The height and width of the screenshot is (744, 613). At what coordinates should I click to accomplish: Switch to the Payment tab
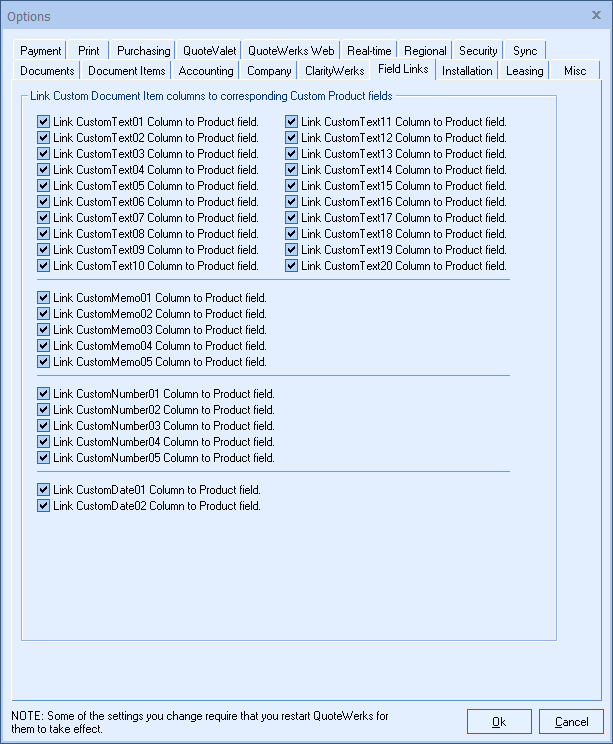[41, 51]
